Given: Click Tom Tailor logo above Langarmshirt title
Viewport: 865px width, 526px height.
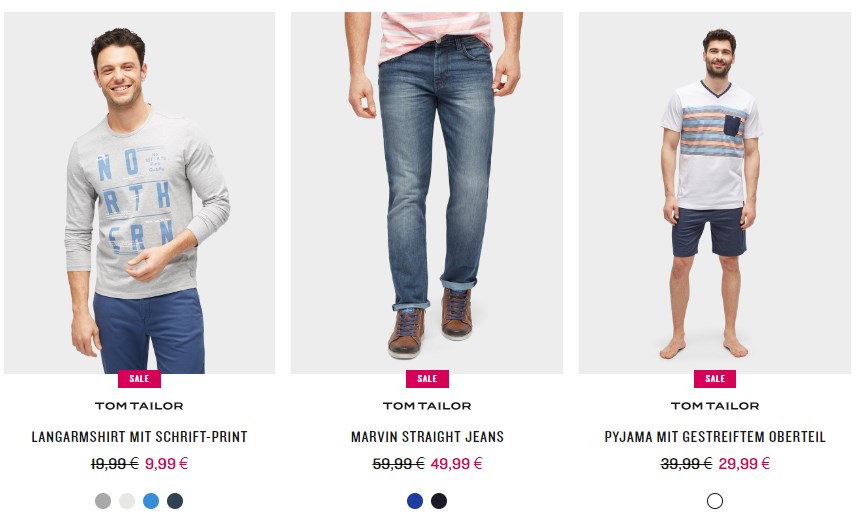Looking at the screenshot, I should (139, 406).
